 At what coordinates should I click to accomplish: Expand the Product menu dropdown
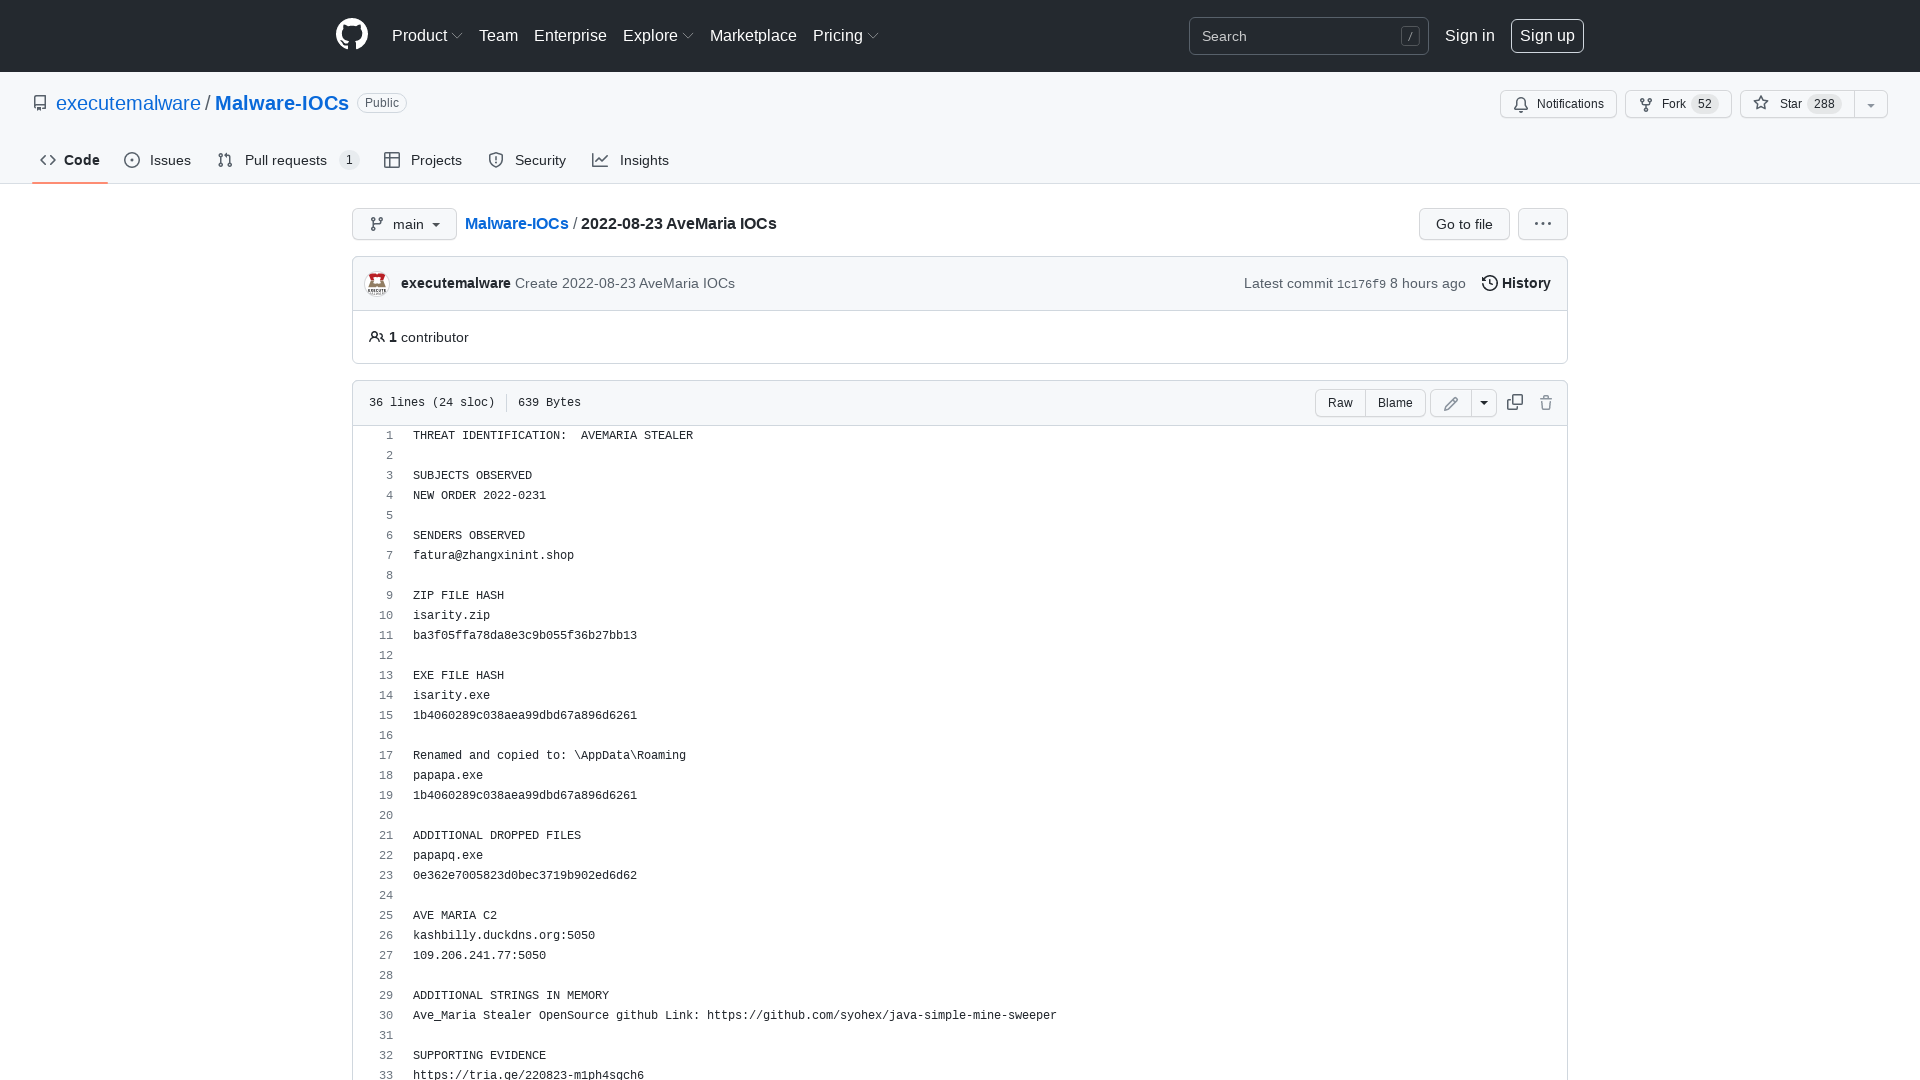pos(427,35)
